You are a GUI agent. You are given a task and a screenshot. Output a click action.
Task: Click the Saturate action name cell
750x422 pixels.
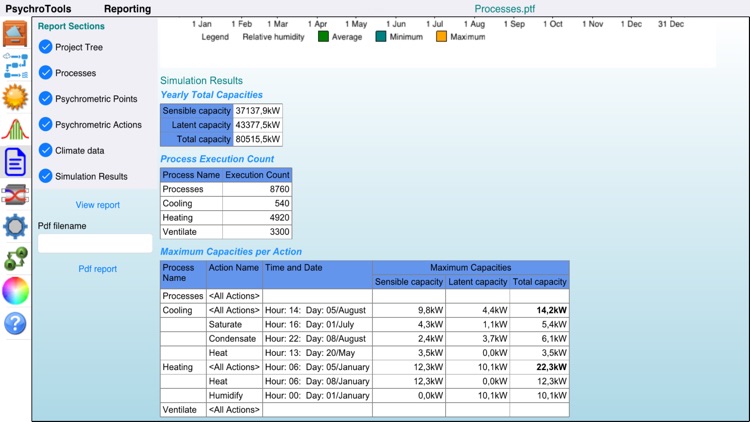[234, 324]
